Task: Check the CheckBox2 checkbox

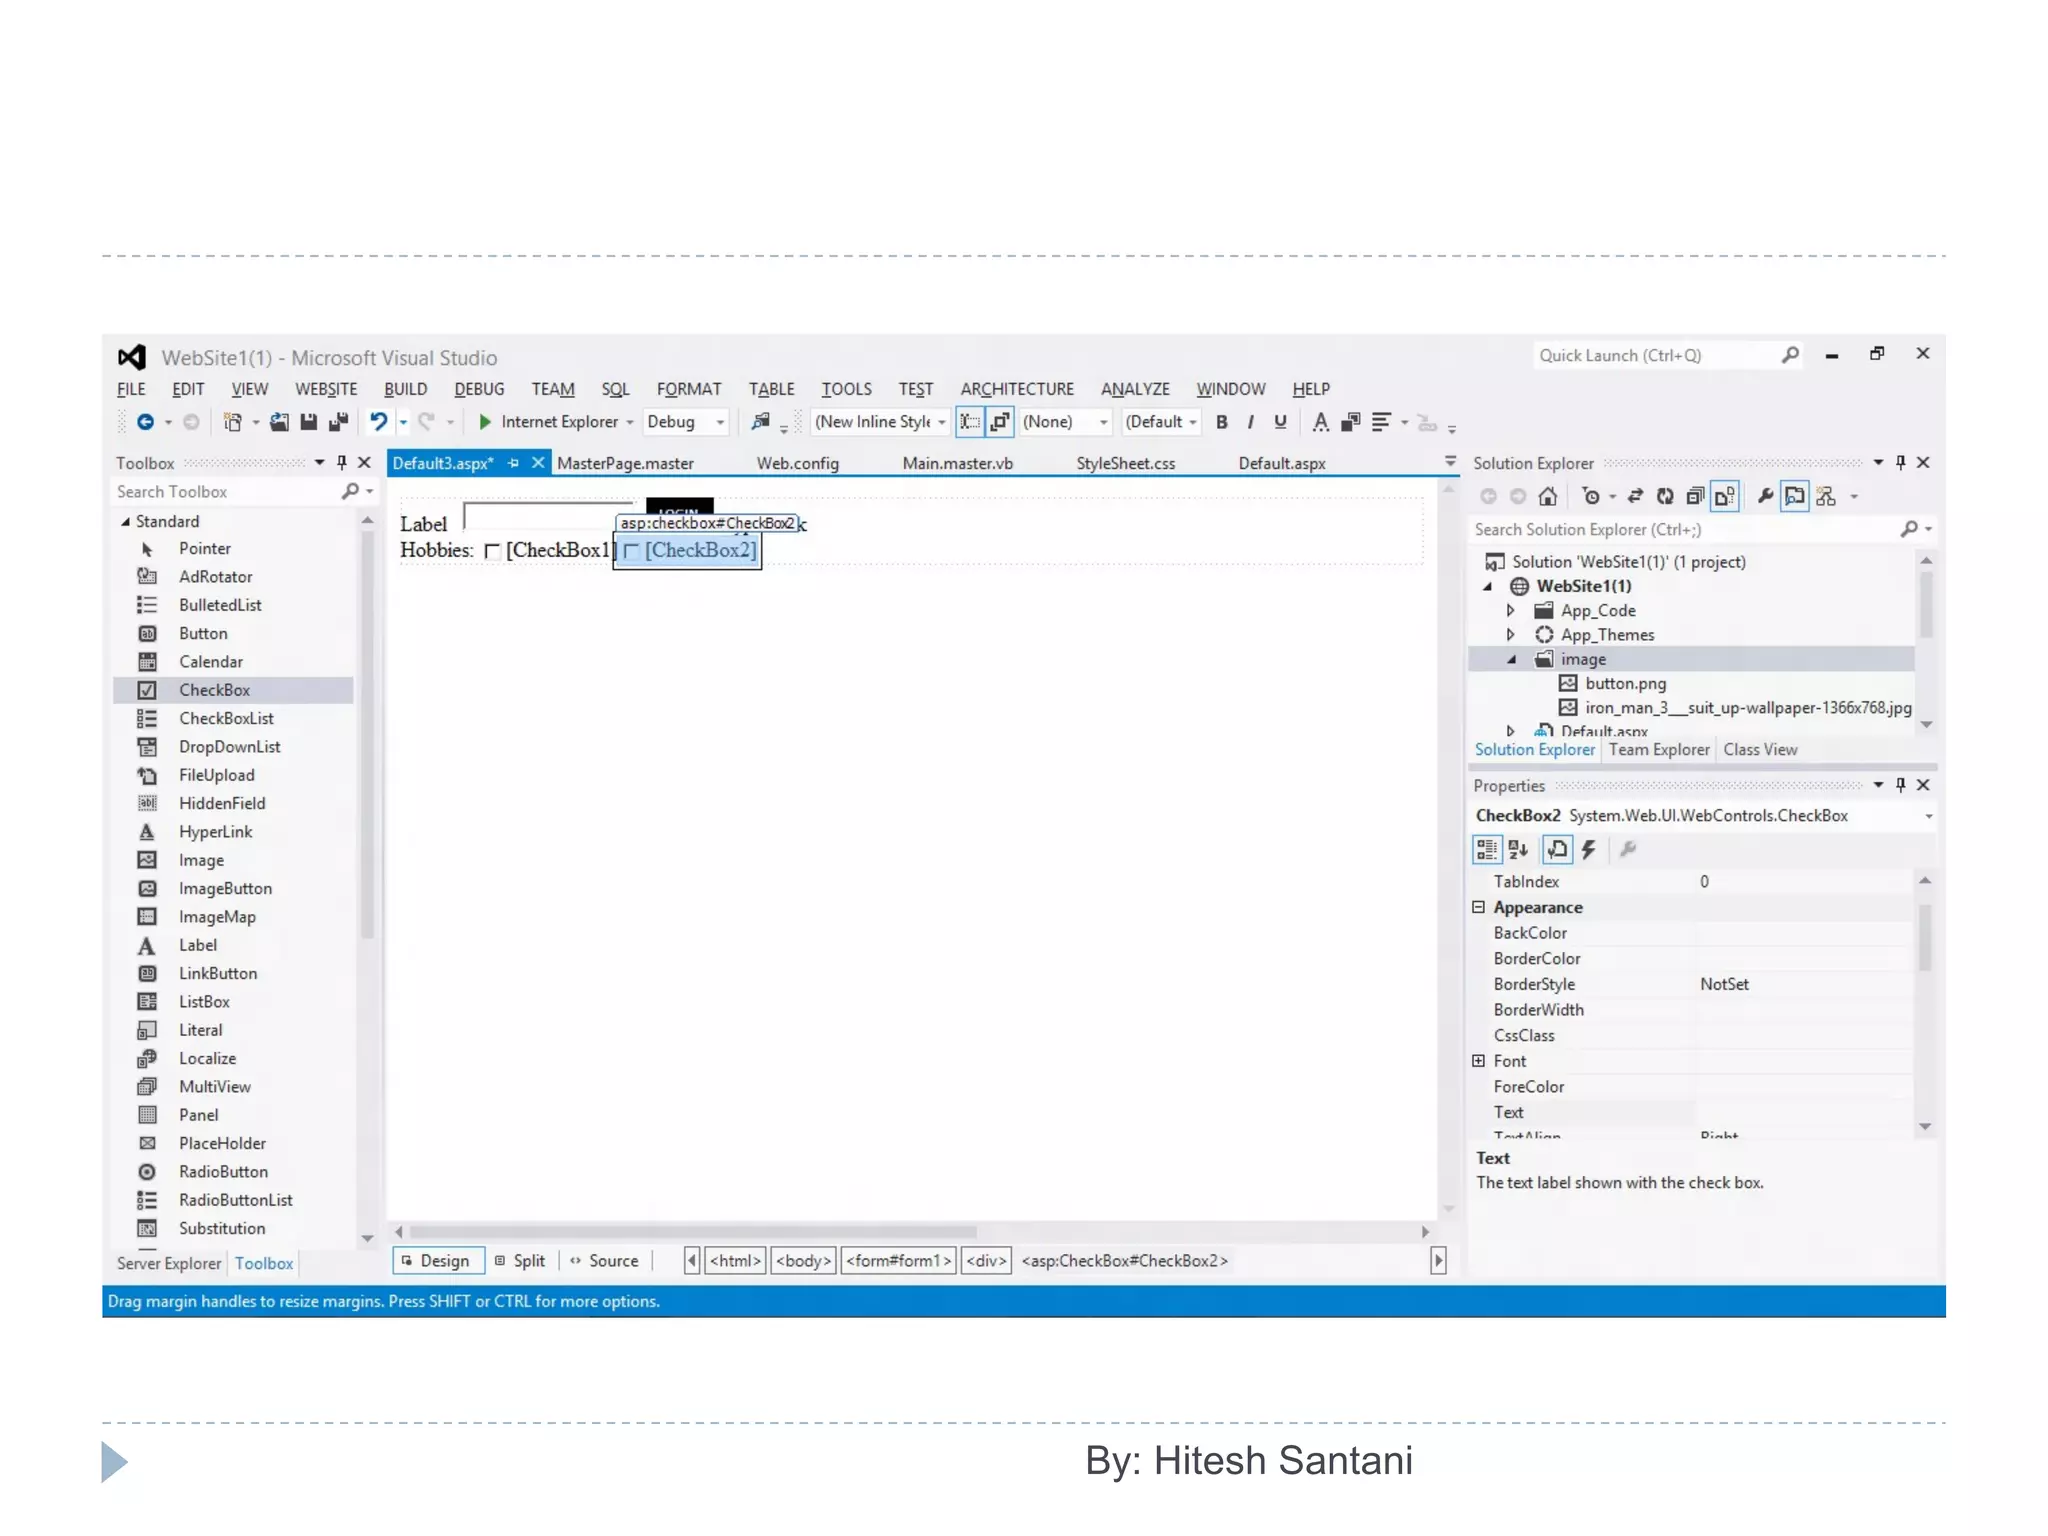Action: (631, 551)
